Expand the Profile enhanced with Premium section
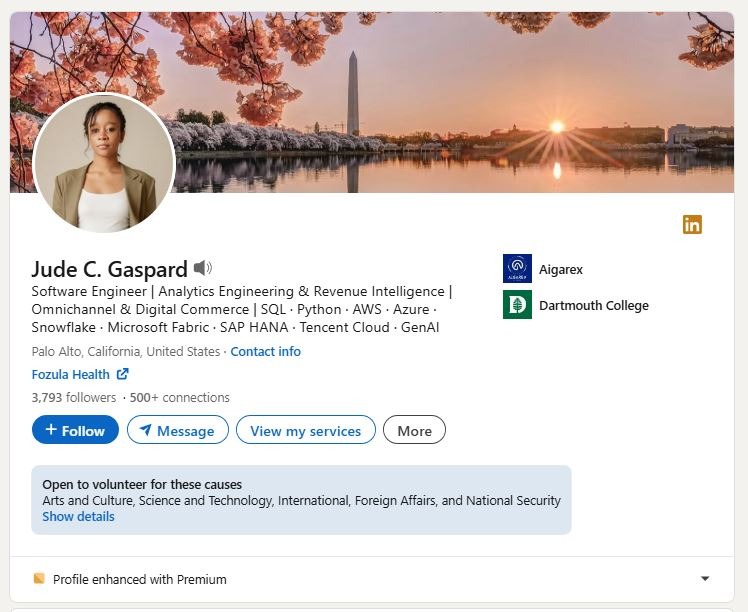The image size is (748, 612). [x=705, y=579]
